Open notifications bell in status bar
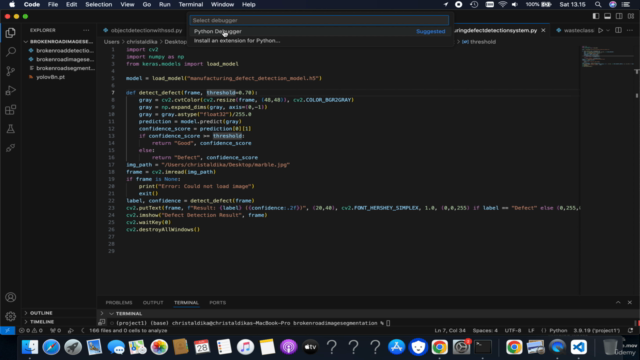 (631, 331)
